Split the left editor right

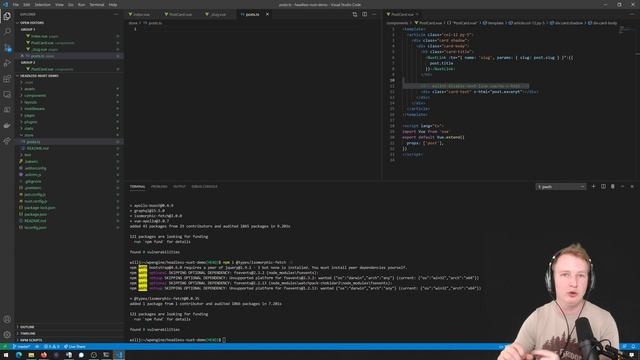point(364,14)
